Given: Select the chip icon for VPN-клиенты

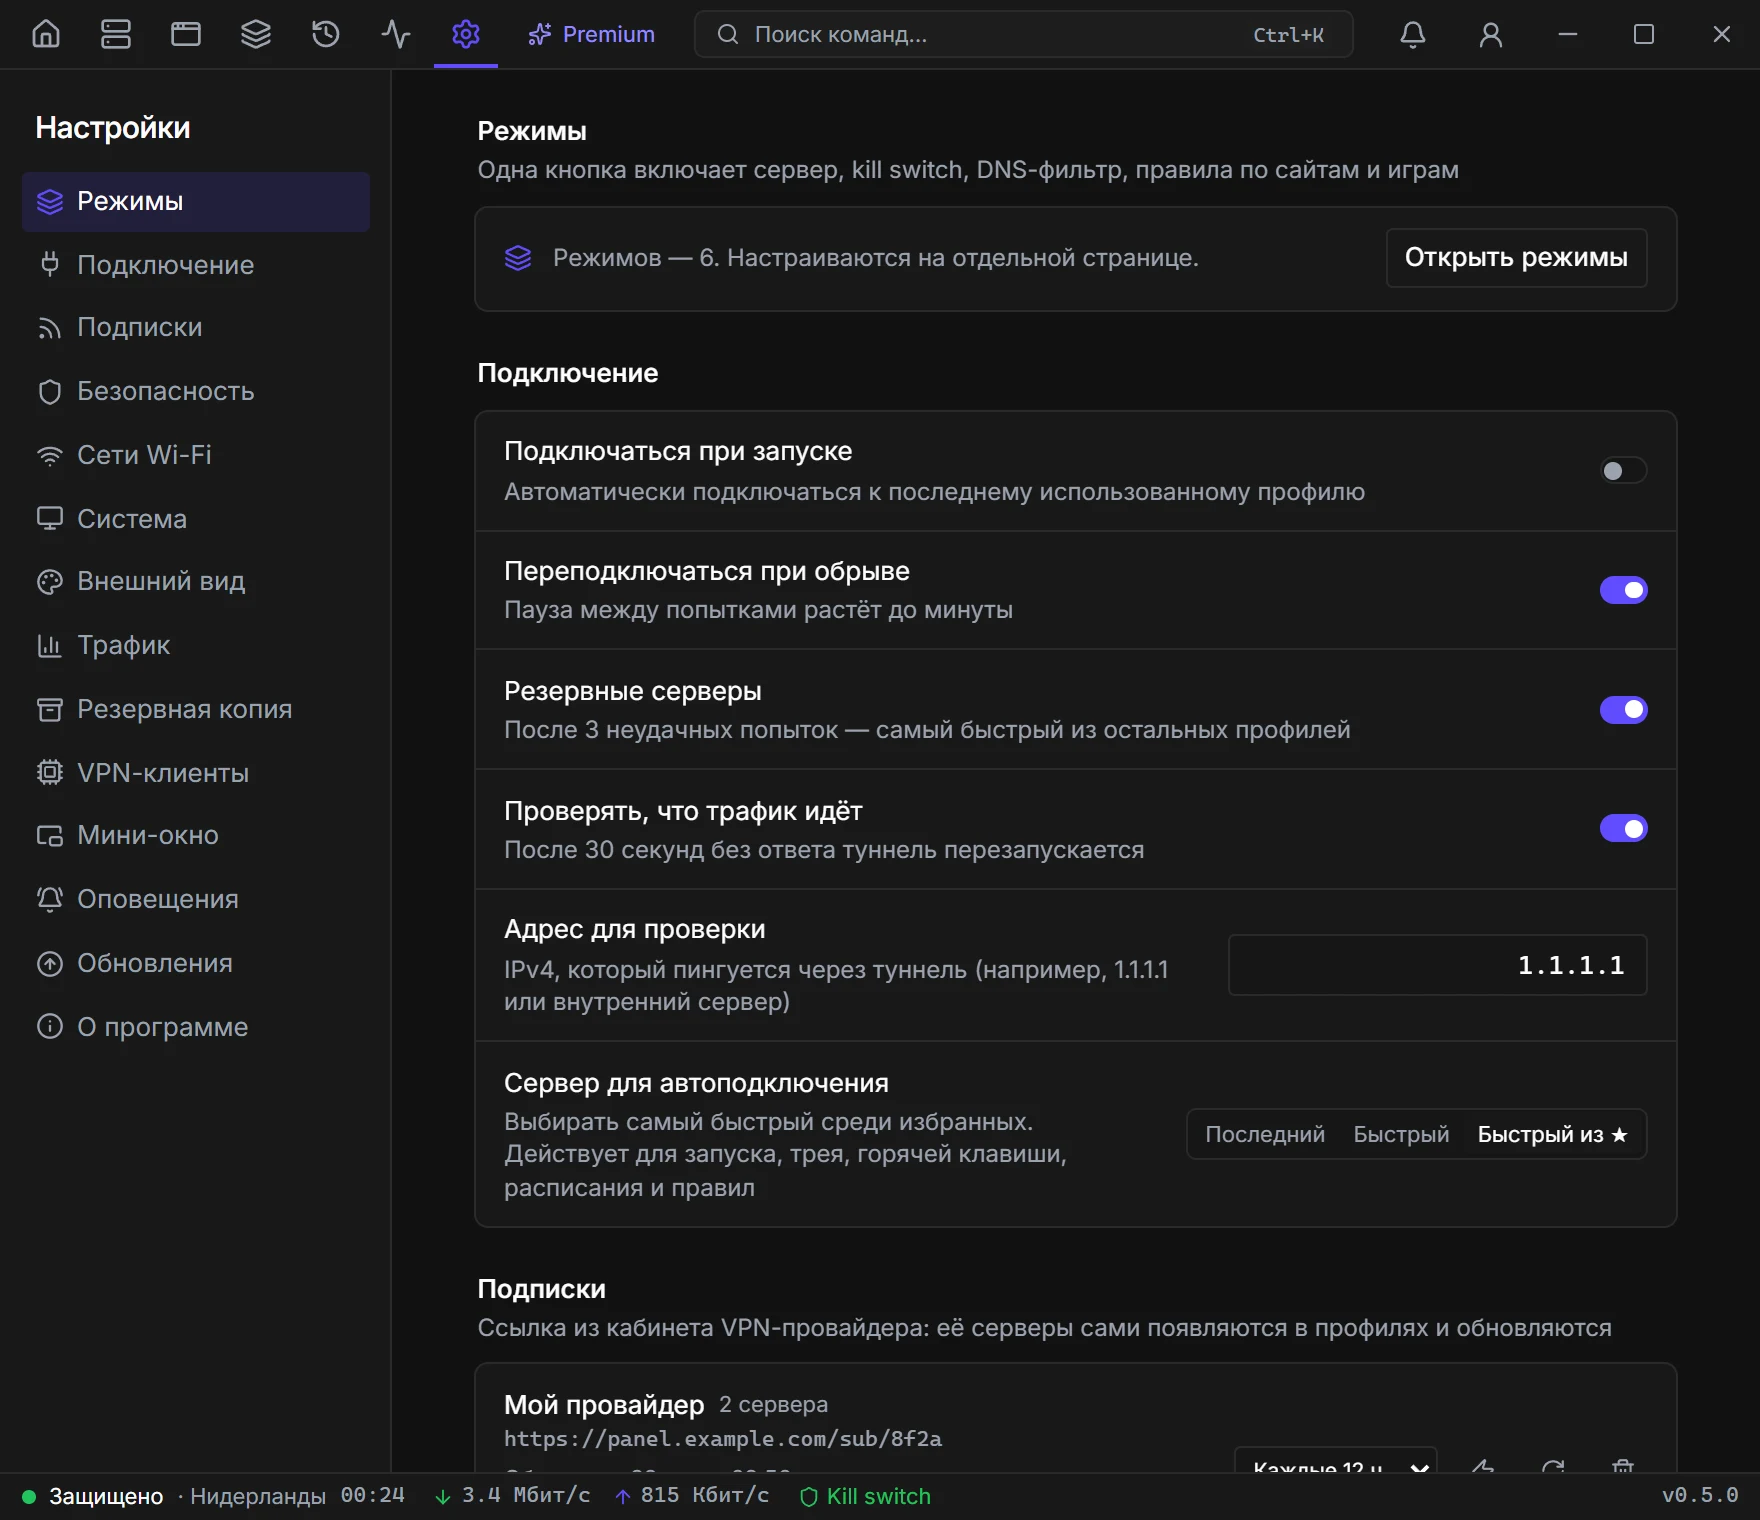Looking at the screenshot, I should [49, 772].
